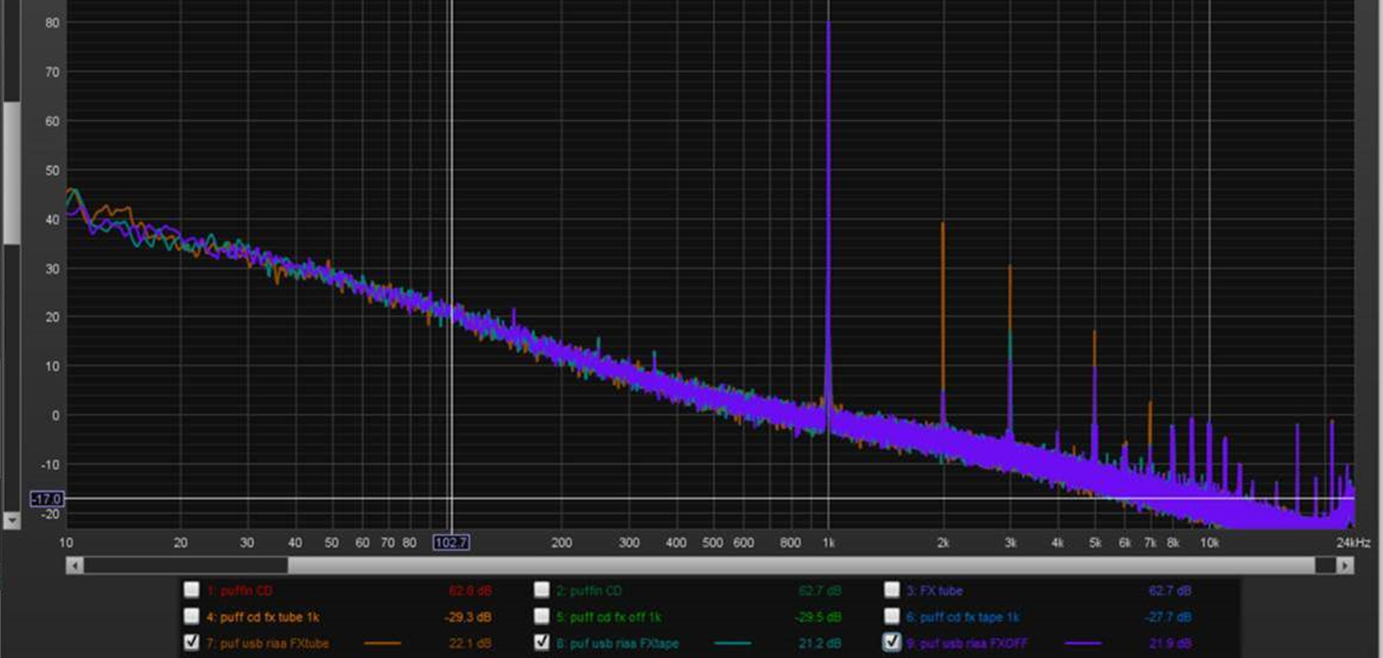Enable the trace 2 puffin CD checkbox
The image size is (1383, 658).
(x=541, y=590)
